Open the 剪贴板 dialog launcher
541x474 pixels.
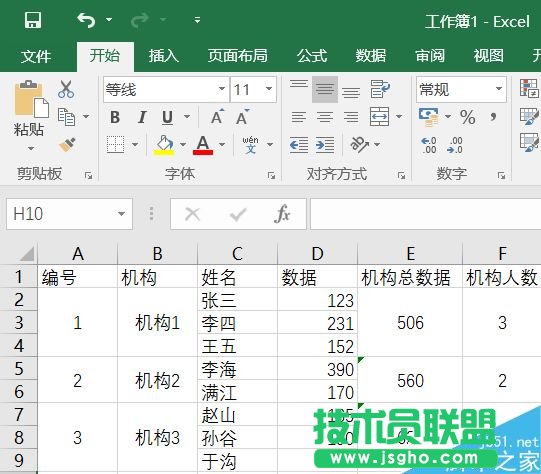tap(89, 176)
